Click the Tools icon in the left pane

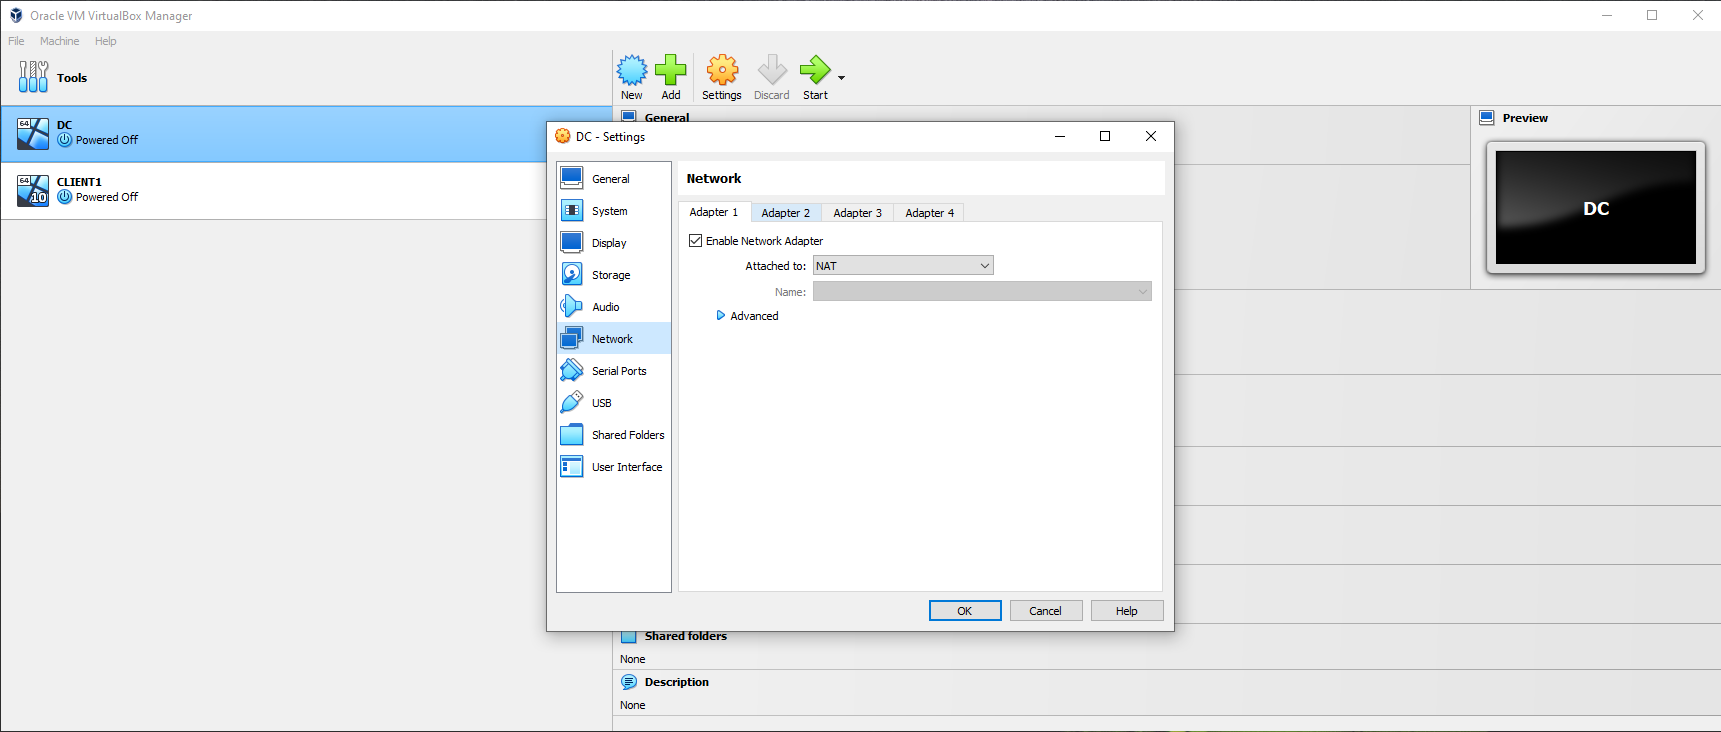click(33, 77)
